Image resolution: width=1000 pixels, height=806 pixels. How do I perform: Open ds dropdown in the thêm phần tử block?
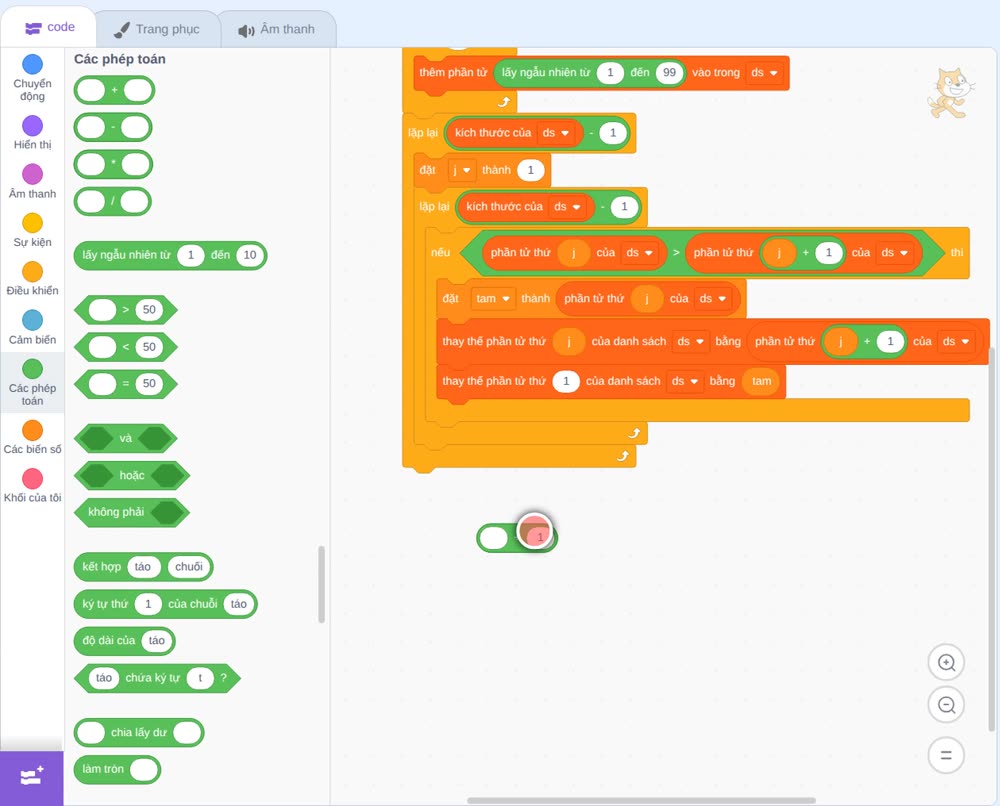(764, 73)
